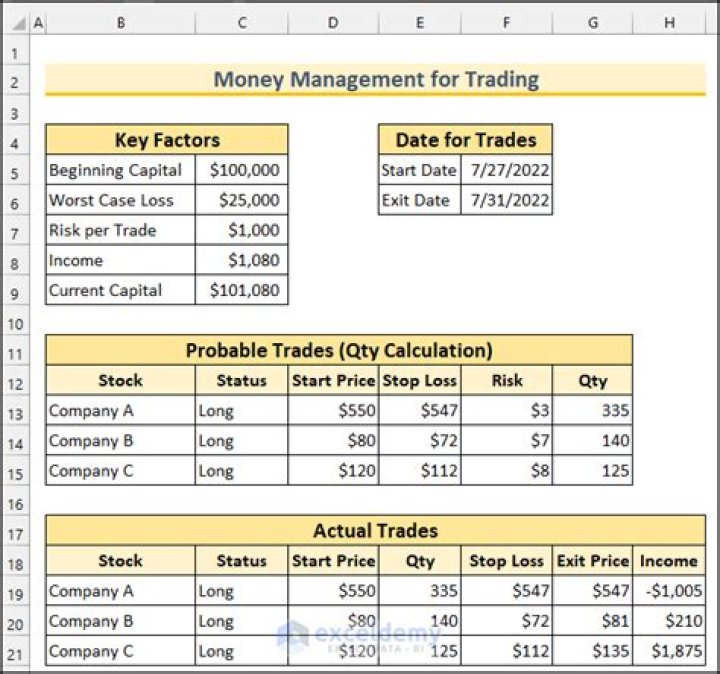
Task: Select column C header
Action: [242, 22]
